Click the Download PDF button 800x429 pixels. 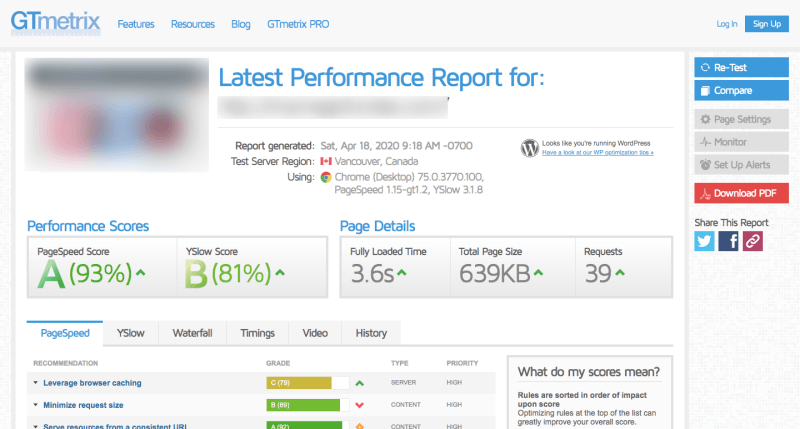coord(741,193)
